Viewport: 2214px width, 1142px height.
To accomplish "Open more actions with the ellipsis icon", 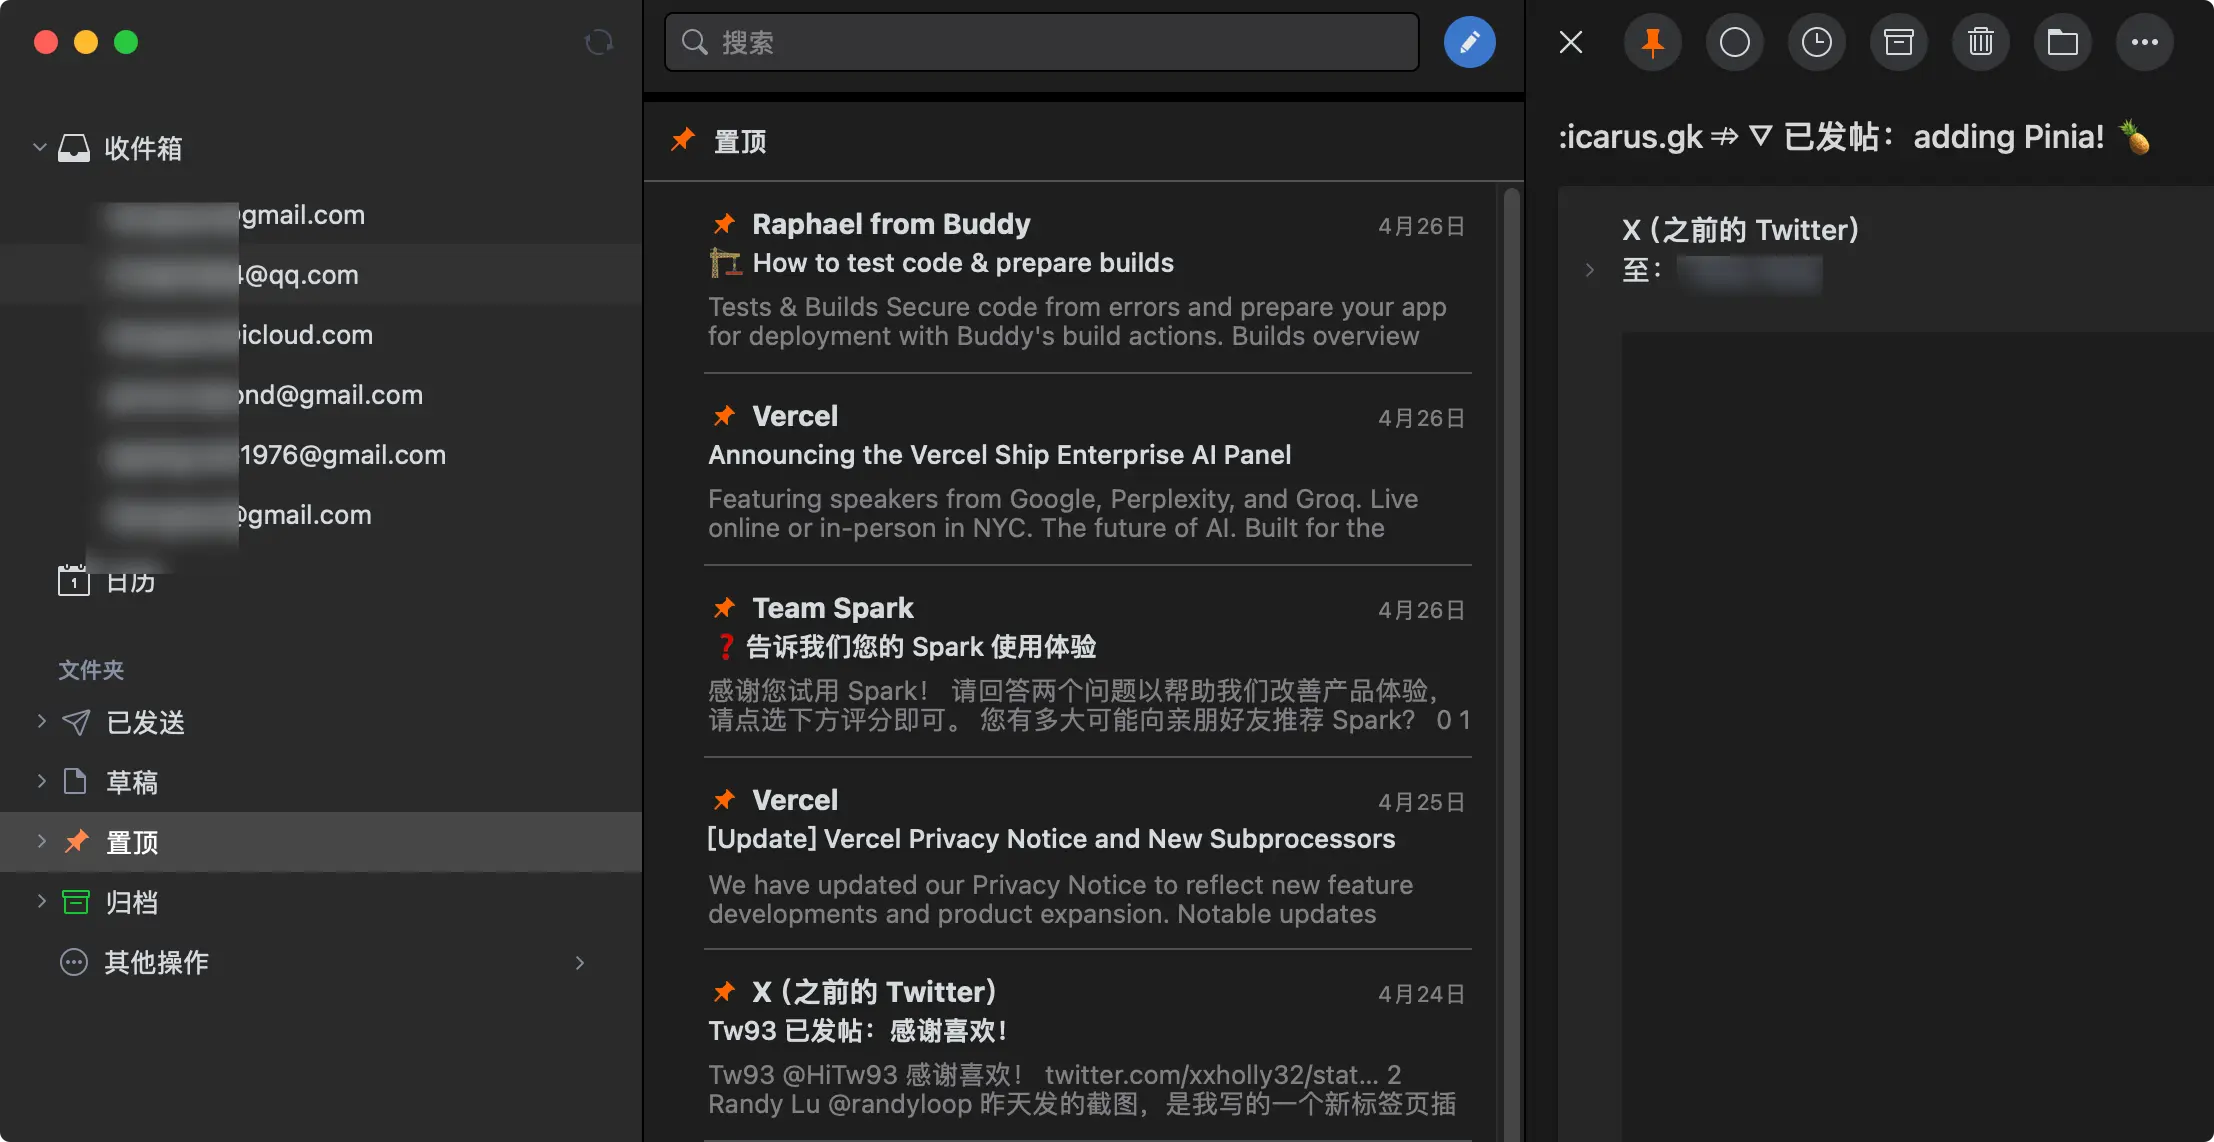I will [2144, 42].
